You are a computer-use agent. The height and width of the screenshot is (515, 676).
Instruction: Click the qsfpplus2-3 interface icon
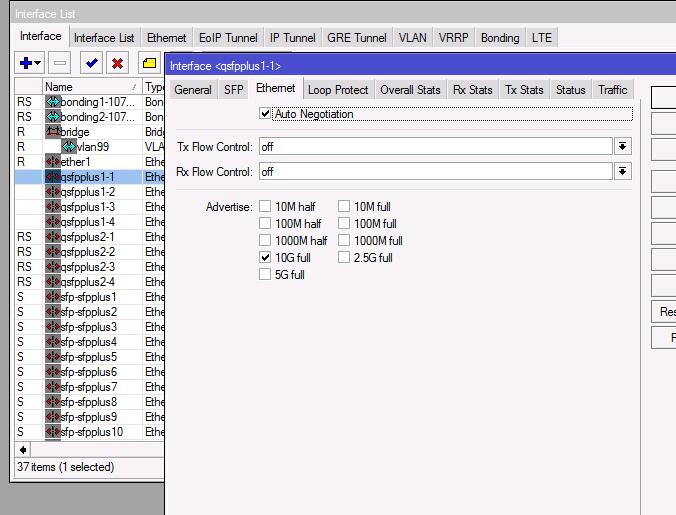[53, 267]
